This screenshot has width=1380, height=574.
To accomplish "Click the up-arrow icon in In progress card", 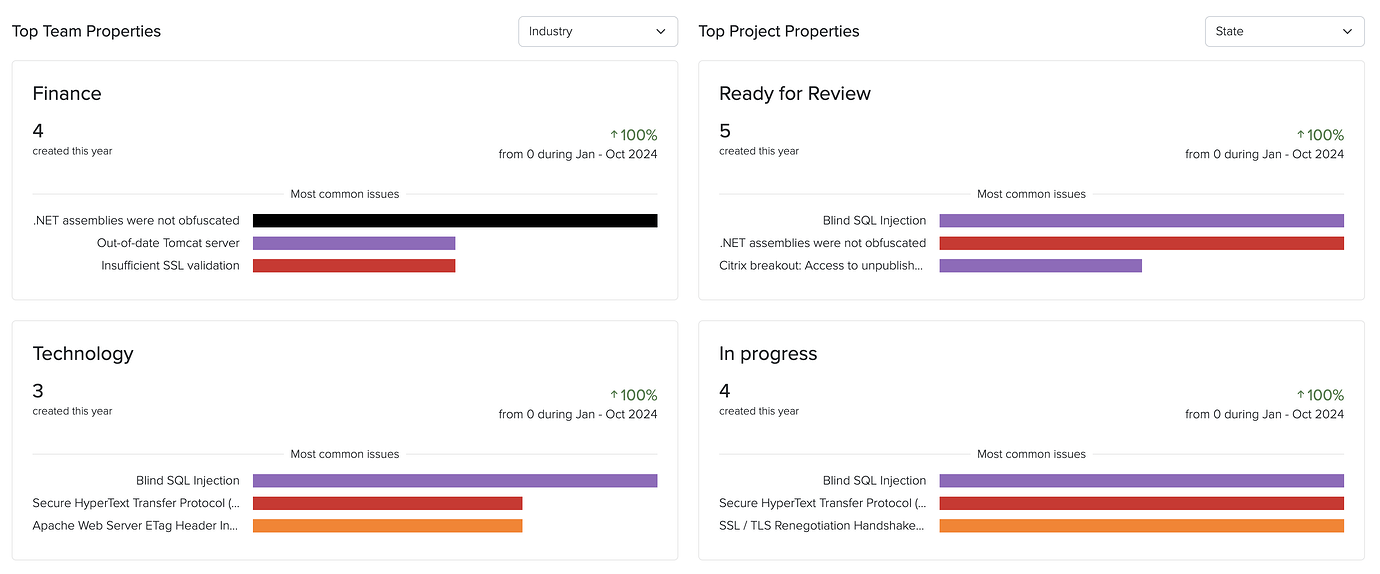I will (x=1301, y=395).
